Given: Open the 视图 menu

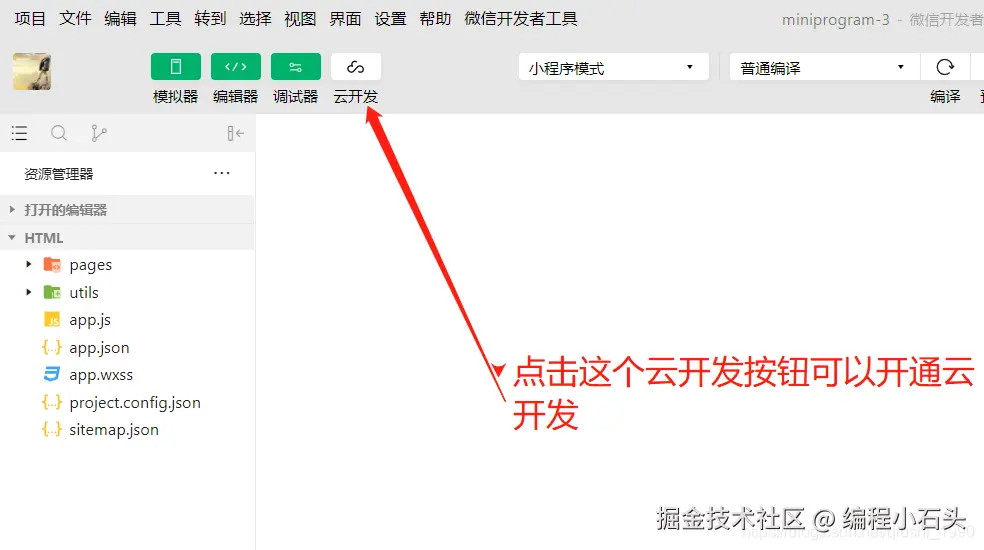Looking at the screenshot, I should (300, 19).
